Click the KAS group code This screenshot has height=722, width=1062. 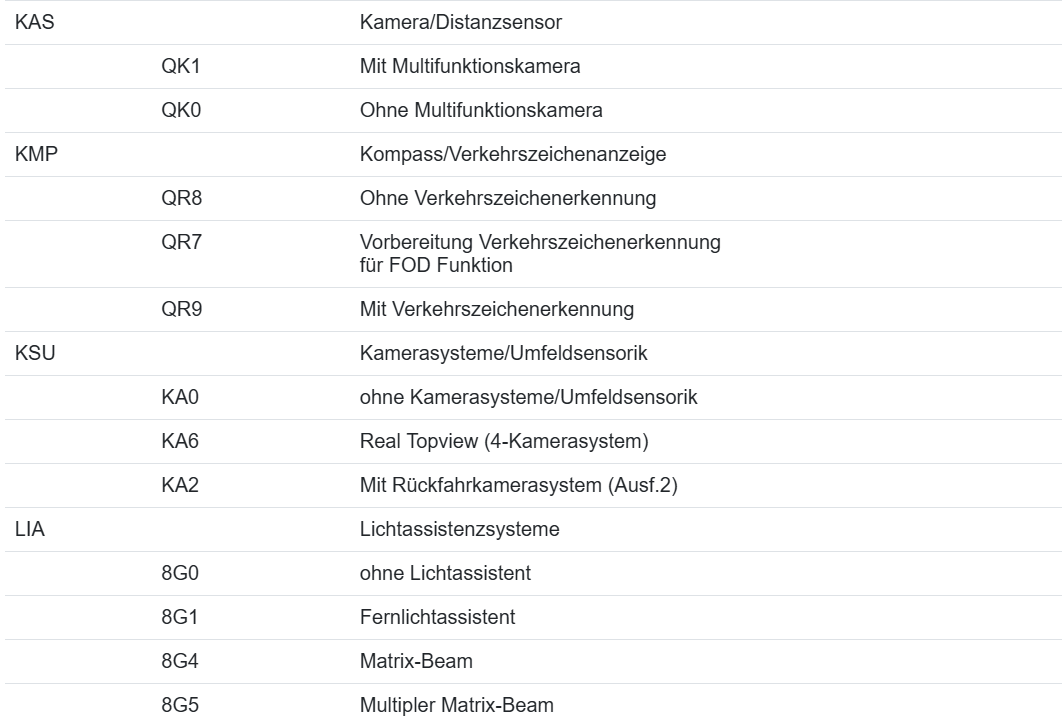[x=34, y=23]
